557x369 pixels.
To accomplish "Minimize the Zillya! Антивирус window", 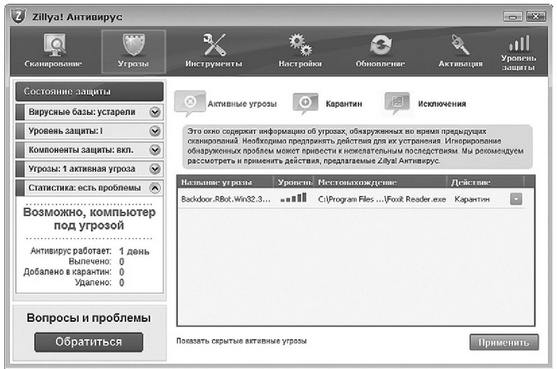I will [513, 16].
